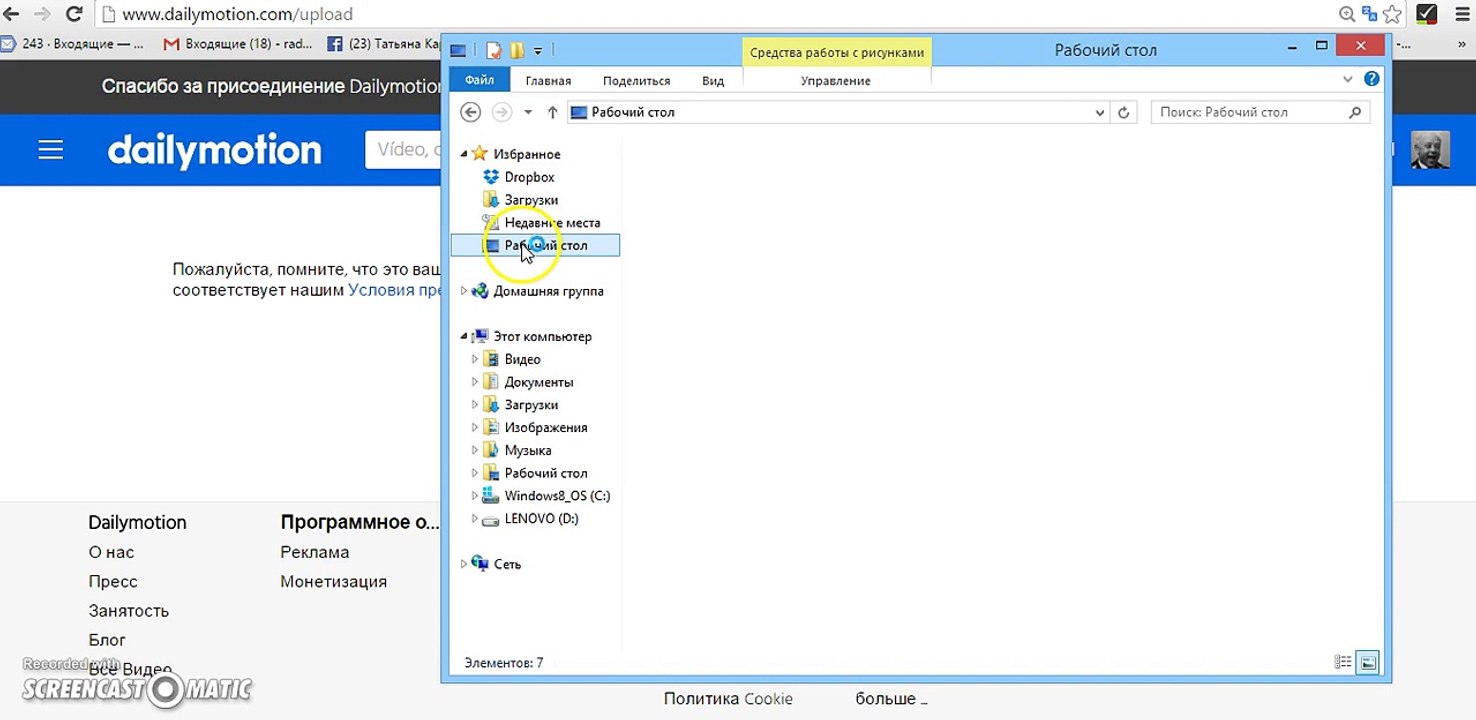Open the address bar history dropdown
Screen dimensions: 1476x720
(1100, 113)
